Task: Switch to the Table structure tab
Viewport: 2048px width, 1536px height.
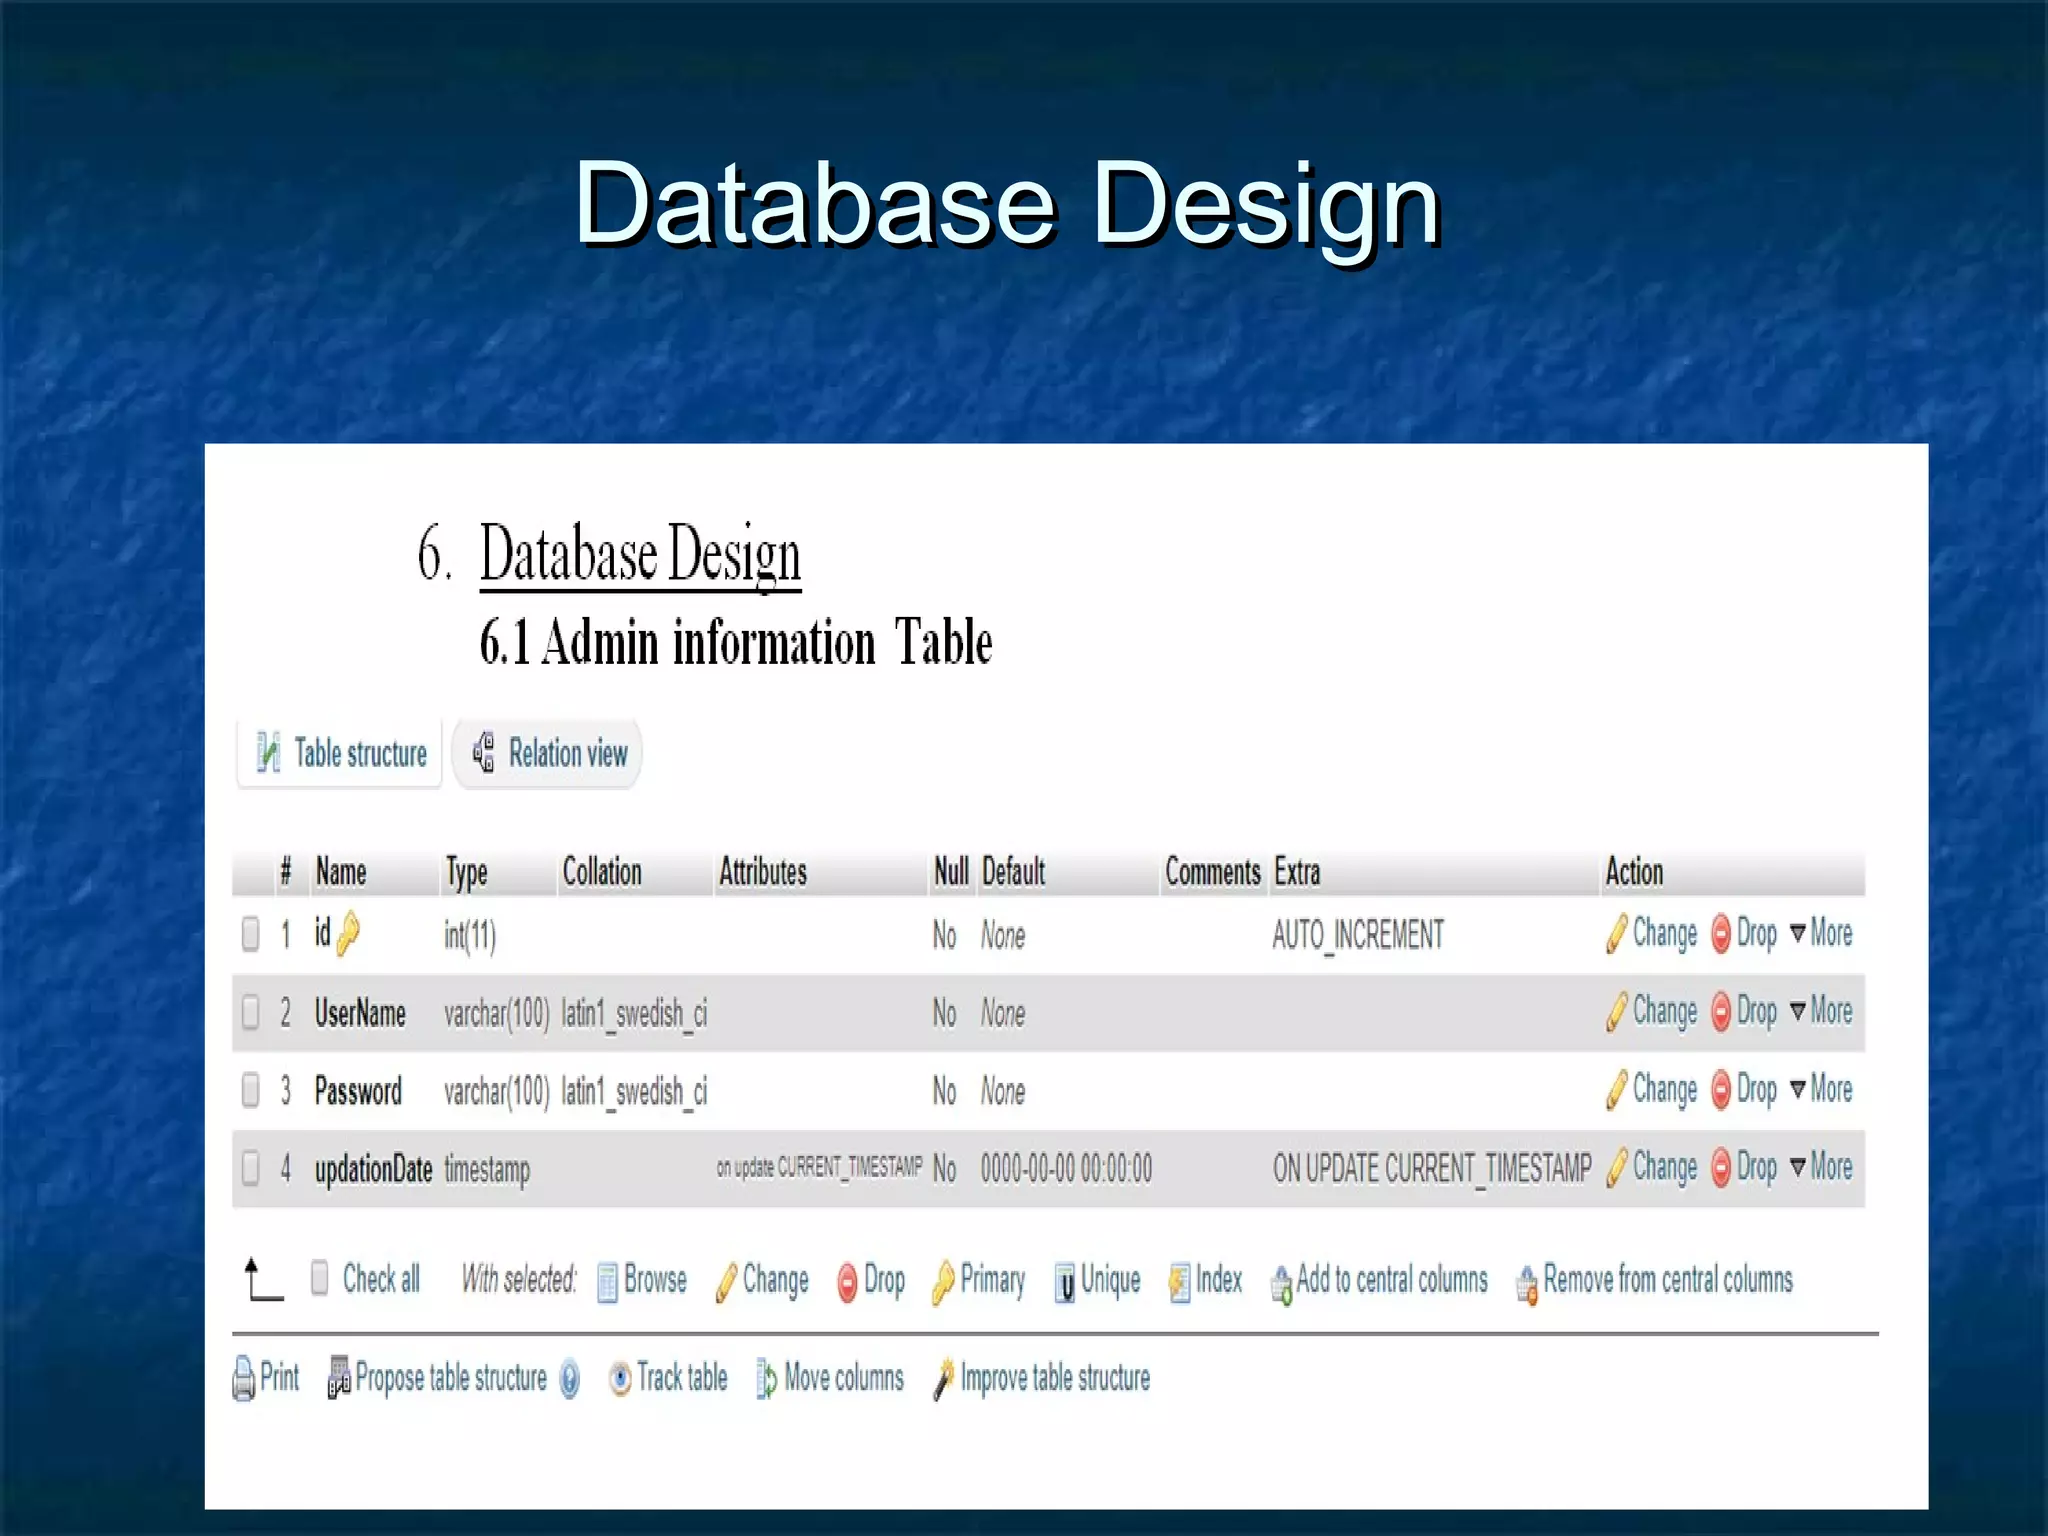Action: click(341, 753)
